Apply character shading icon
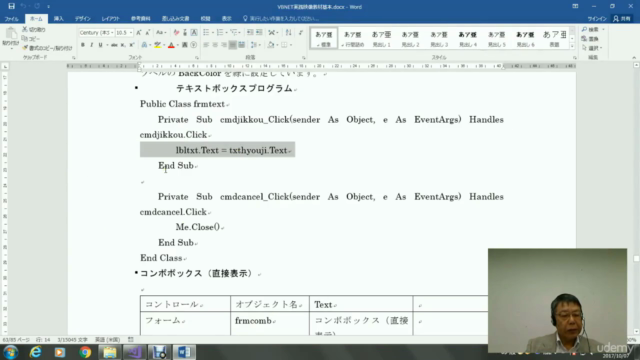This screenshot has width=640, height=360. (x=185, y=45)
